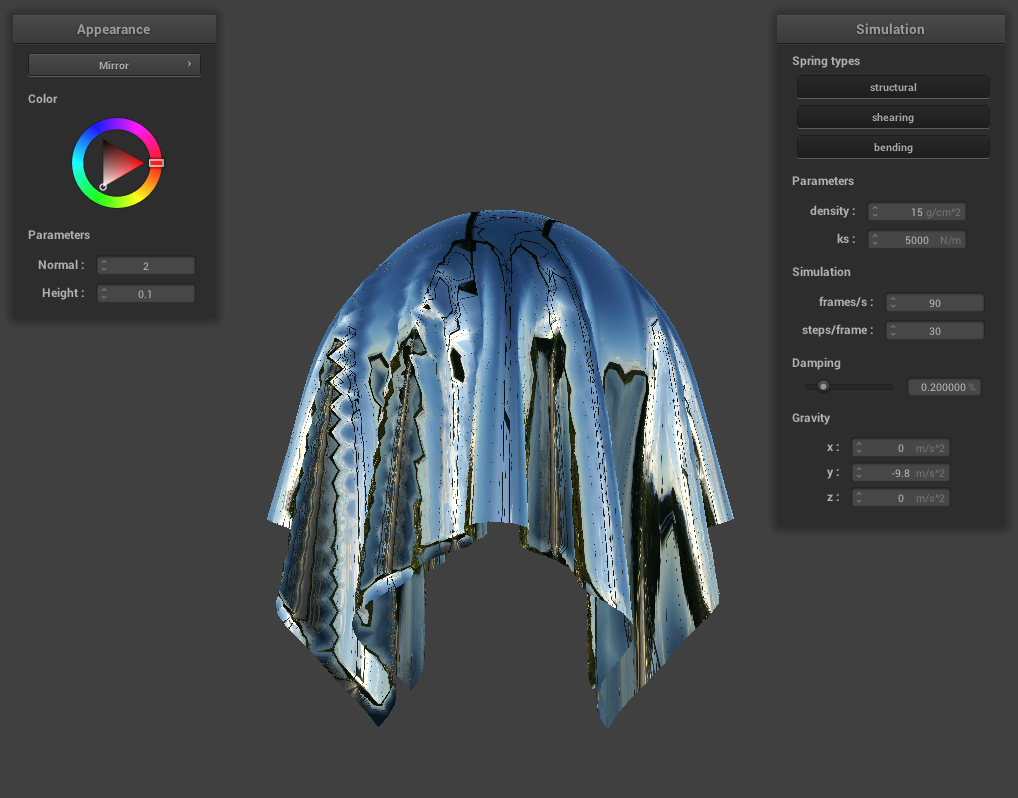Toggle the shearing spring type
The height and width of the screenshot is (798, 1018).
892,118
